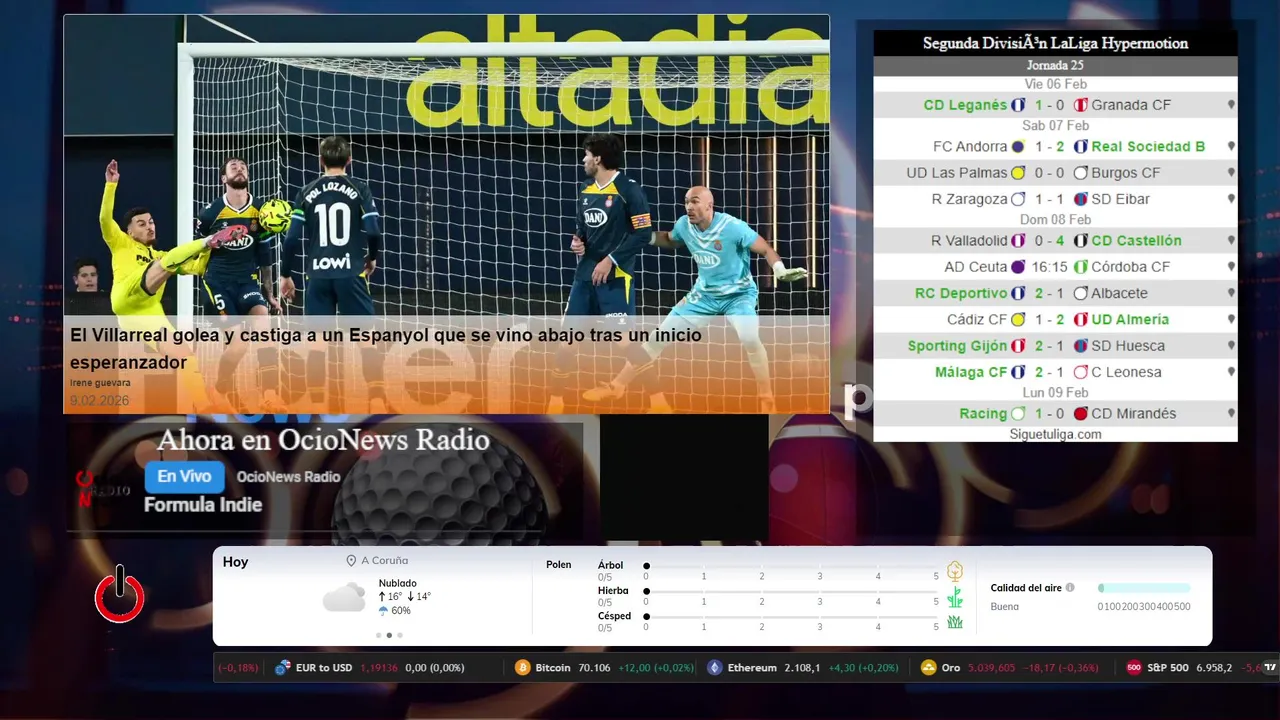Click the A Coruña location pin icon
The height and width of the screenshot is (720, 1280).
coord(351,561)
